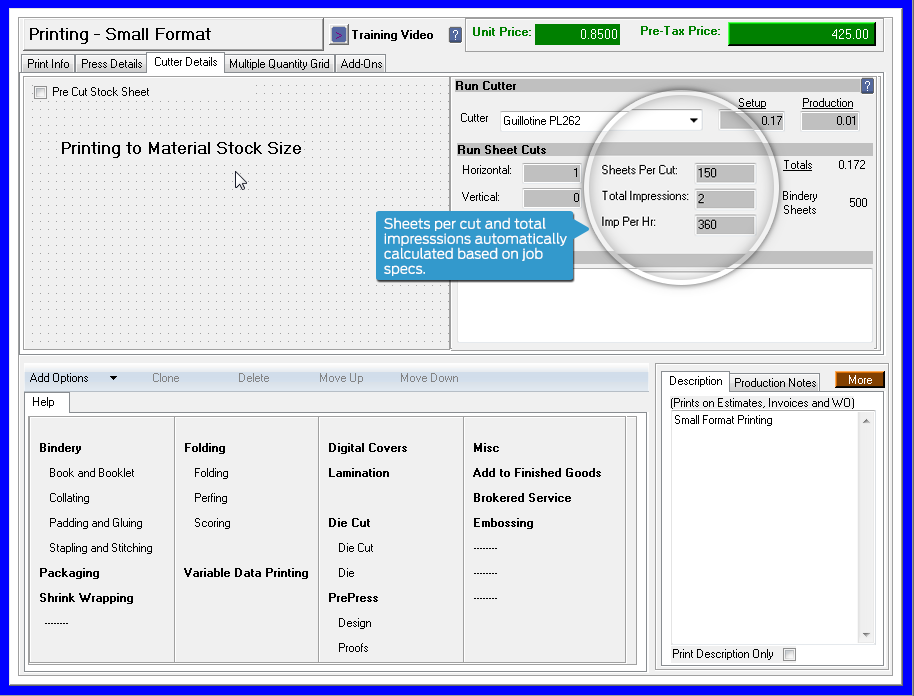
Task: Select the Multiple Quantity Grid tab
Action: tap(279, 62)
